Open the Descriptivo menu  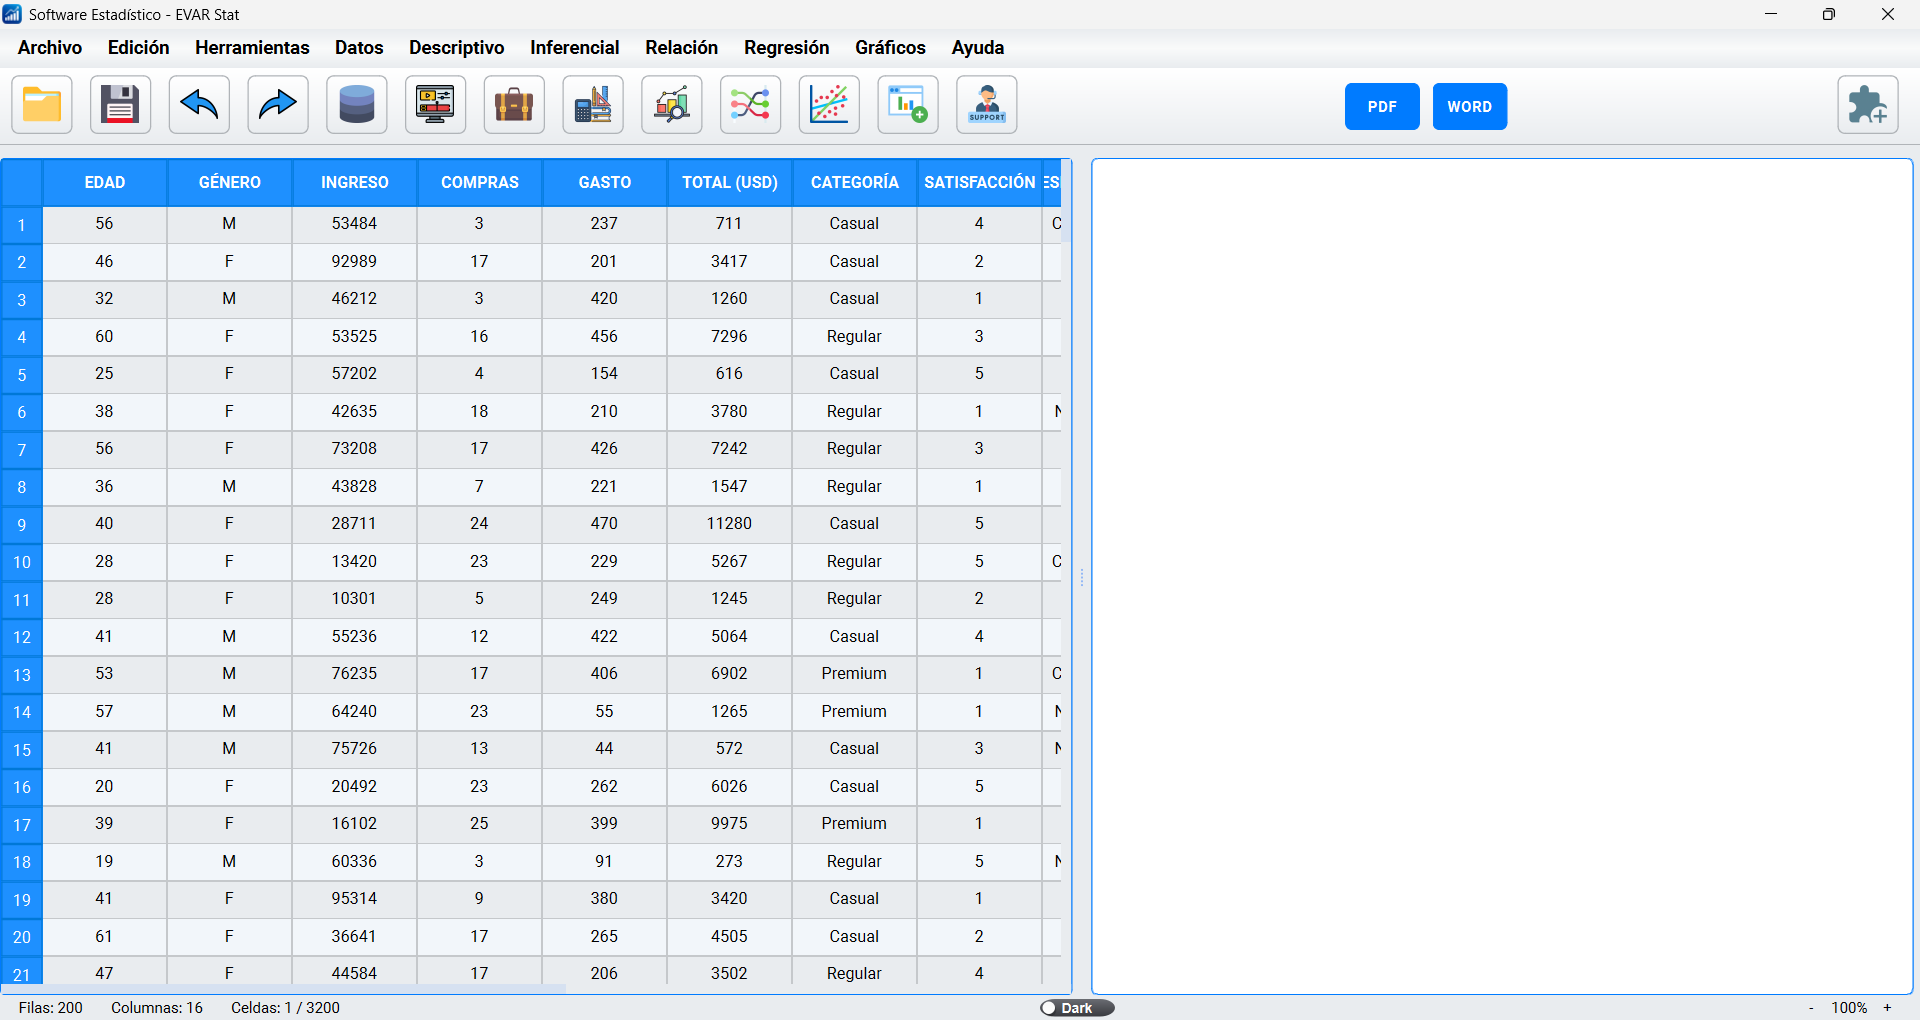pos(456,48)
